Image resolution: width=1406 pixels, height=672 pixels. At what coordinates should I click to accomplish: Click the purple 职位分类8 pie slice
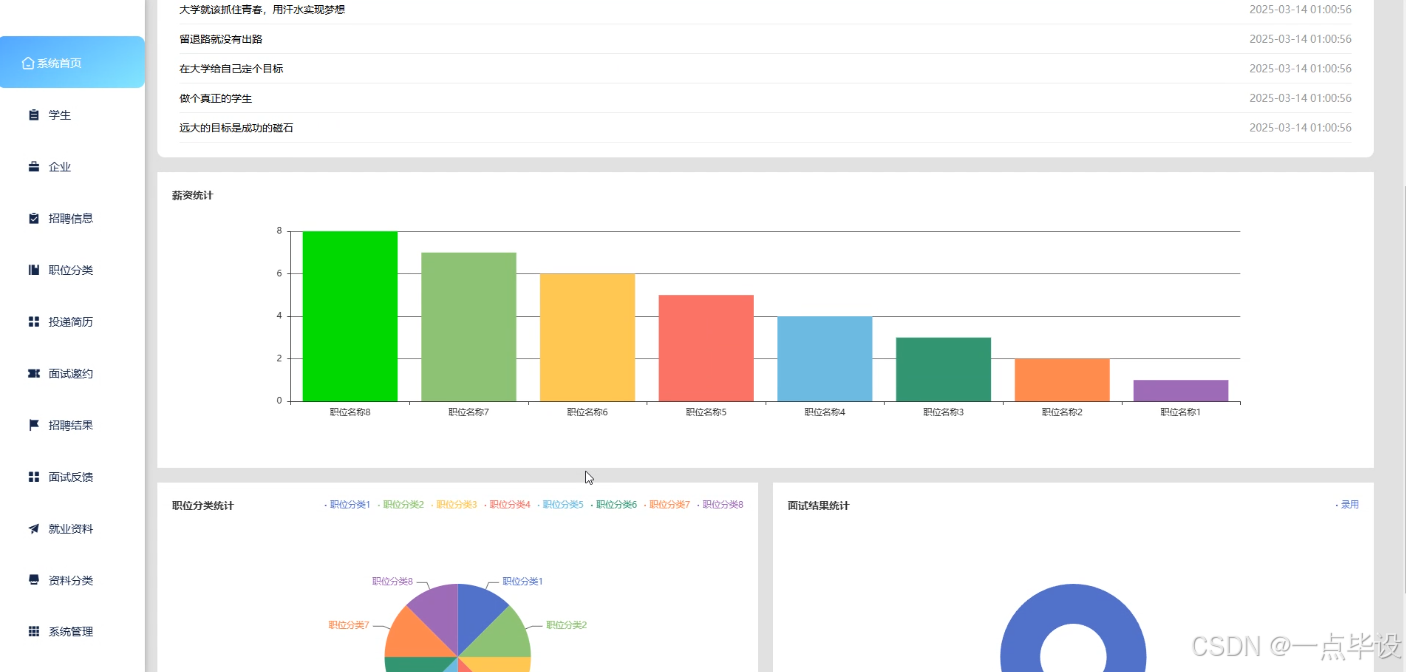point(438,612)
